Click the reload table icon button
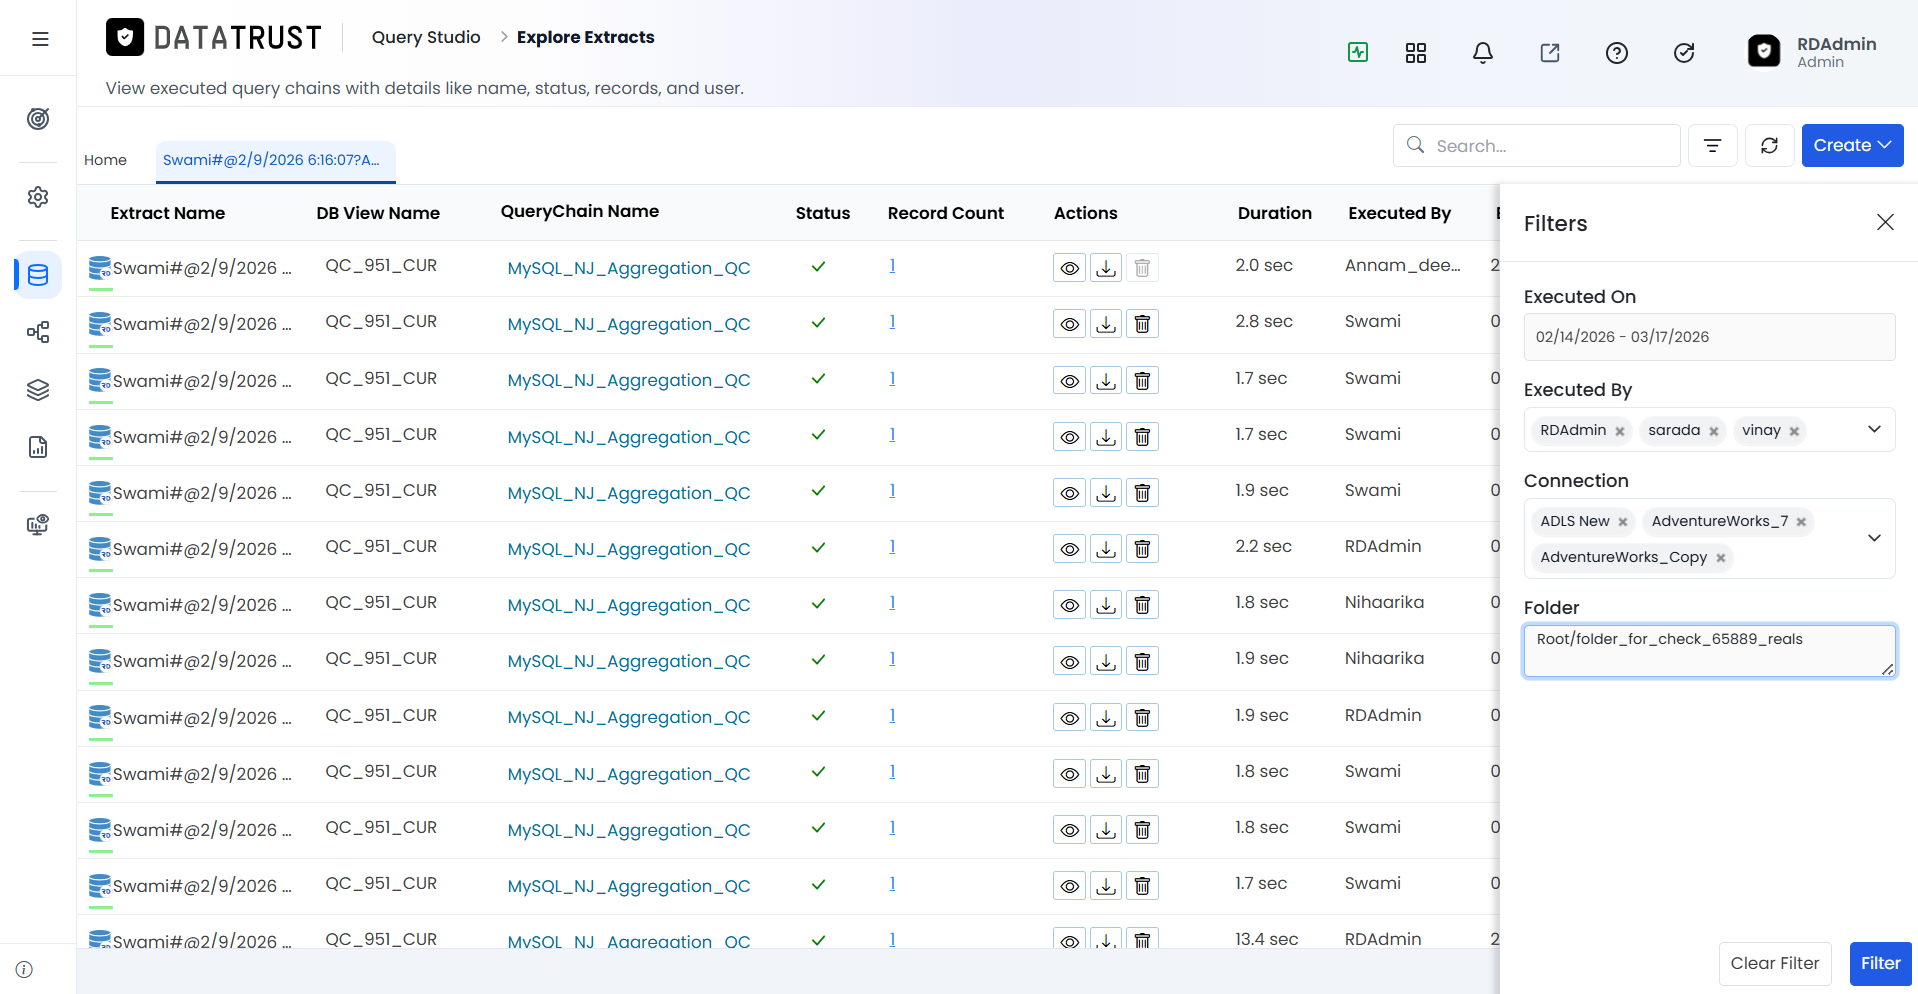This screenshot has width=1918, height=994. pyautogui.click(x=1770, y=146)
